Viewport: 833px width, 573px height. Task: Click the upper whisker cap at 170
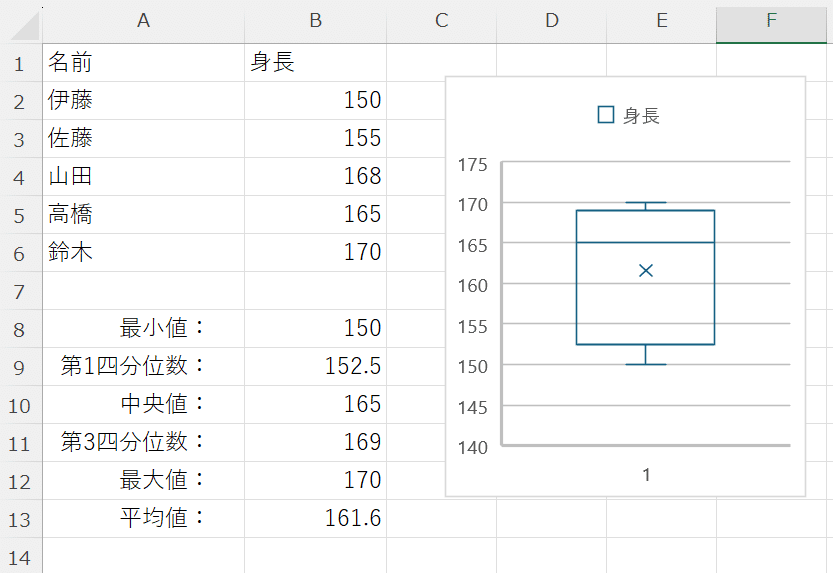pyautogui.click(x=645, y=202)
